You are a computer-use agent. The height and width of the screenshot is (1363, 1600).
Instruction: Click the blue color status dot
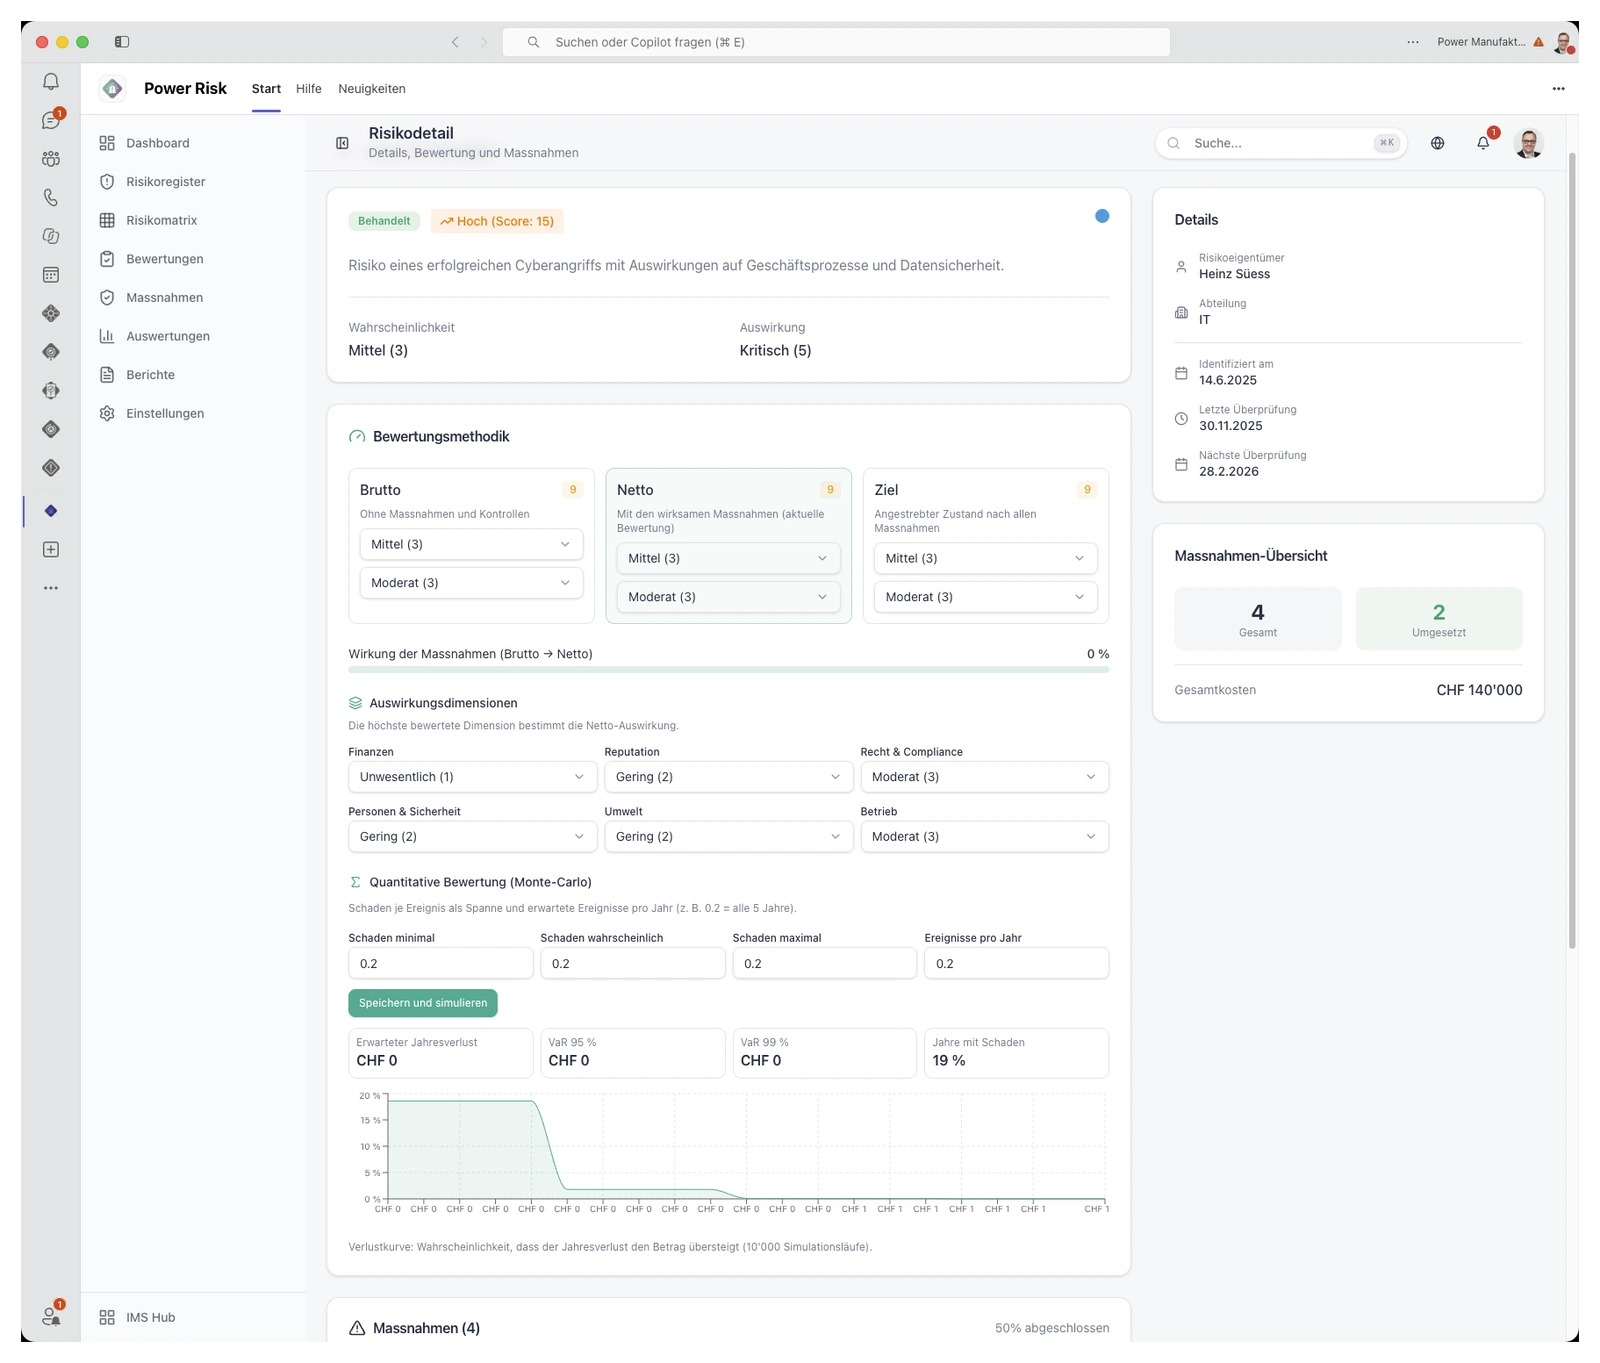pyautogui.click(x=1102, y=216)
